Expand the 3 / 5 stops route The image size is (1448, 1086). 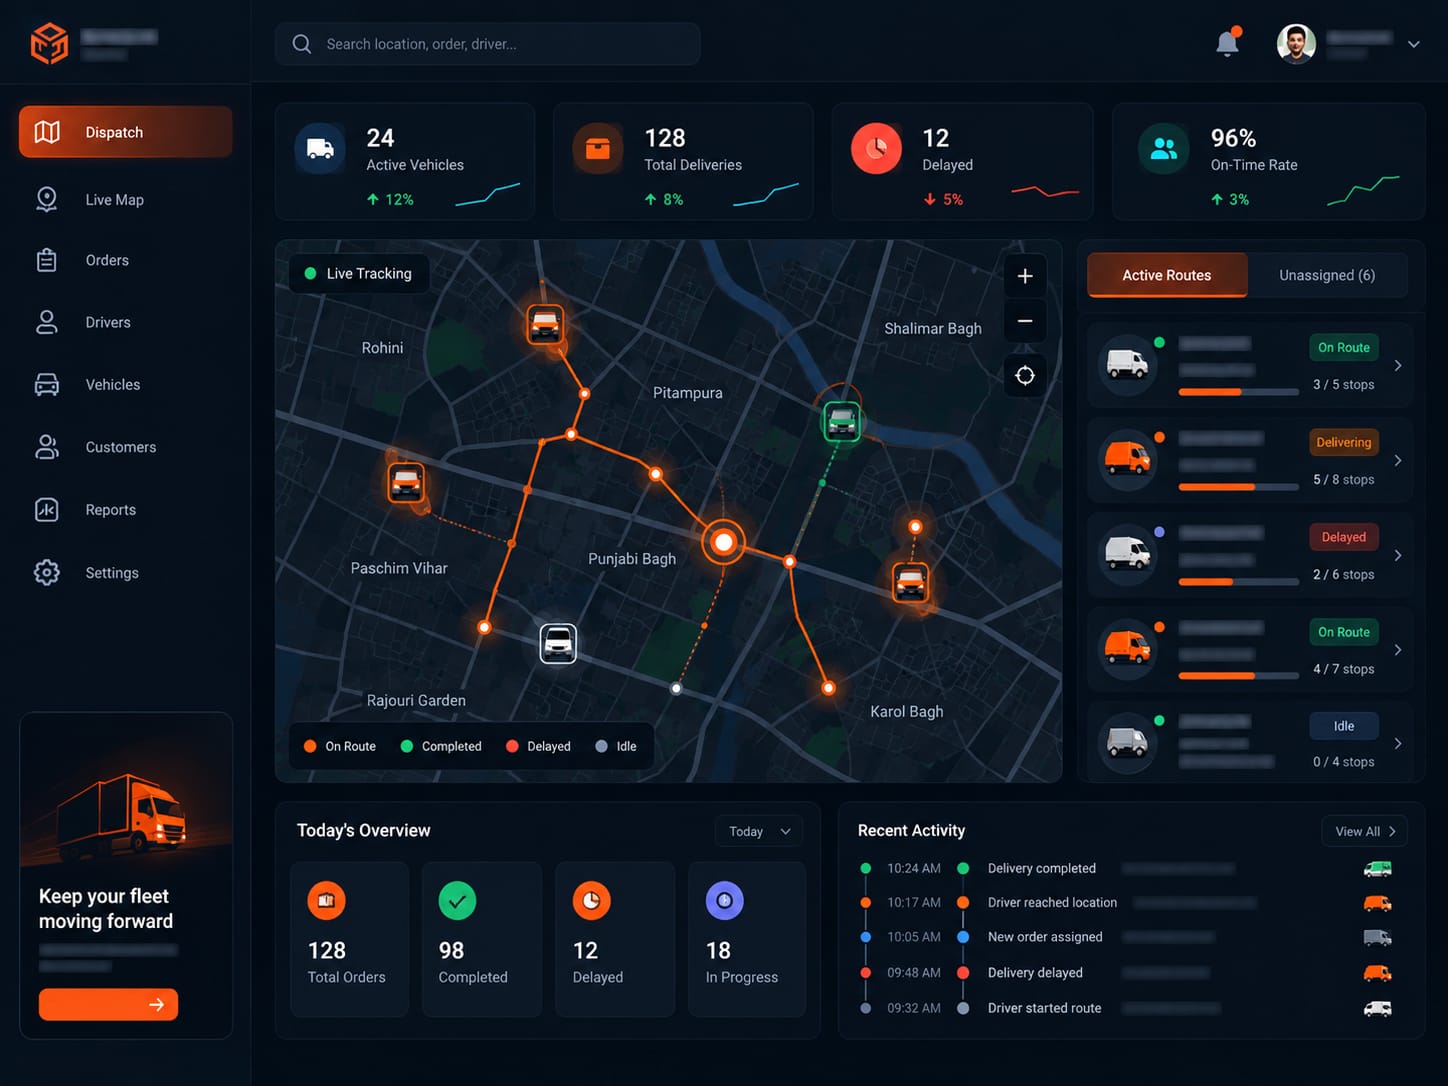1398,366
